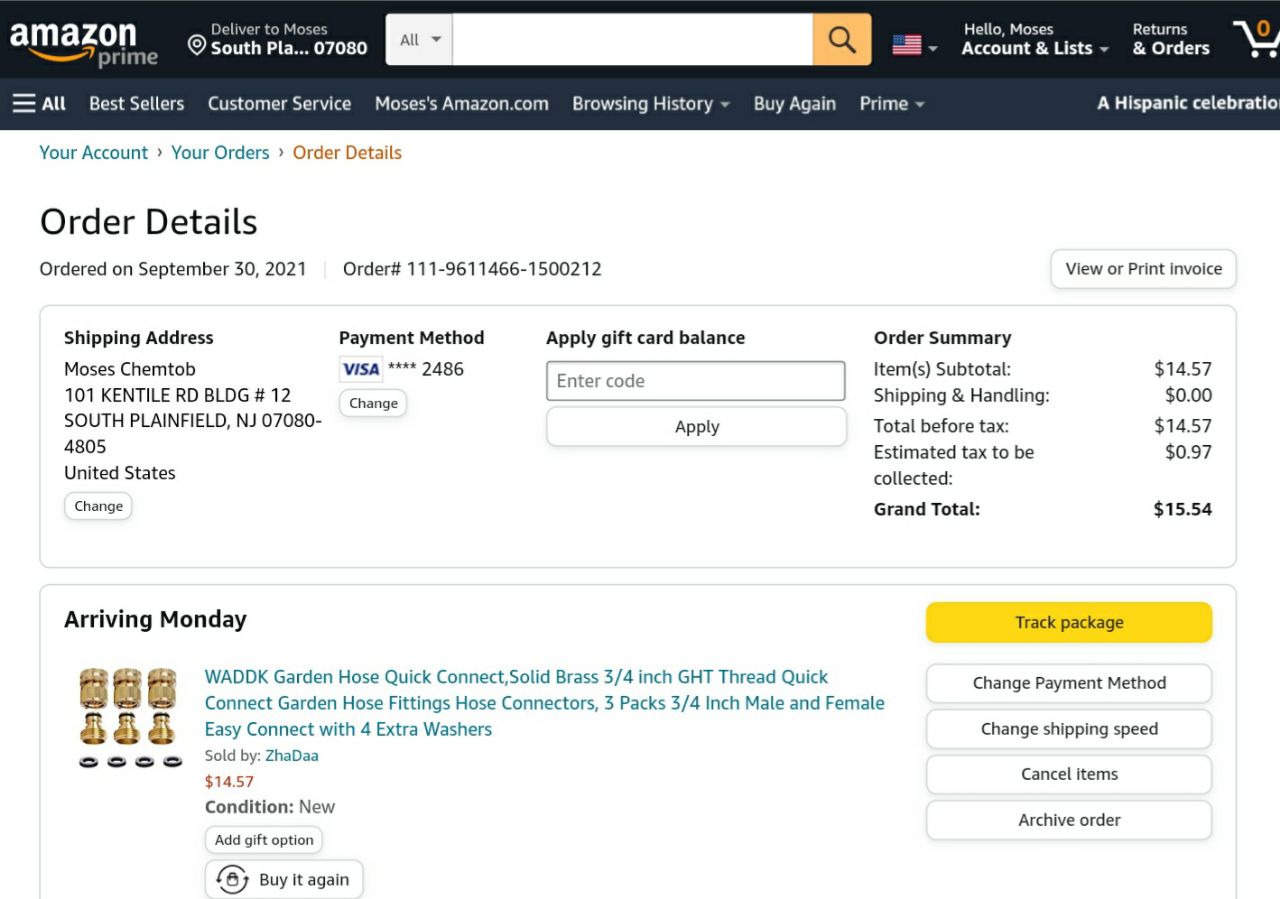Screen dimensions: 1280x899
Task: Click the Buy it again button
Action: [284, 880]
